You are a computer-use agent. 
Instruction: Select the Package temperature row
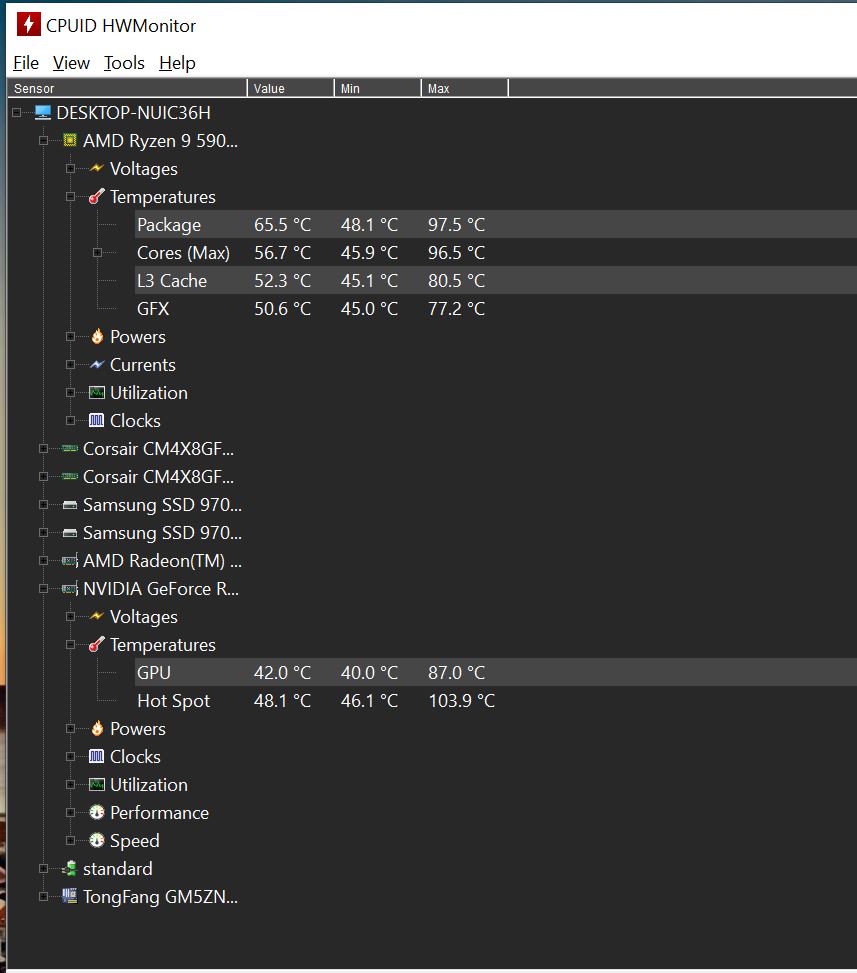[495, 224]
